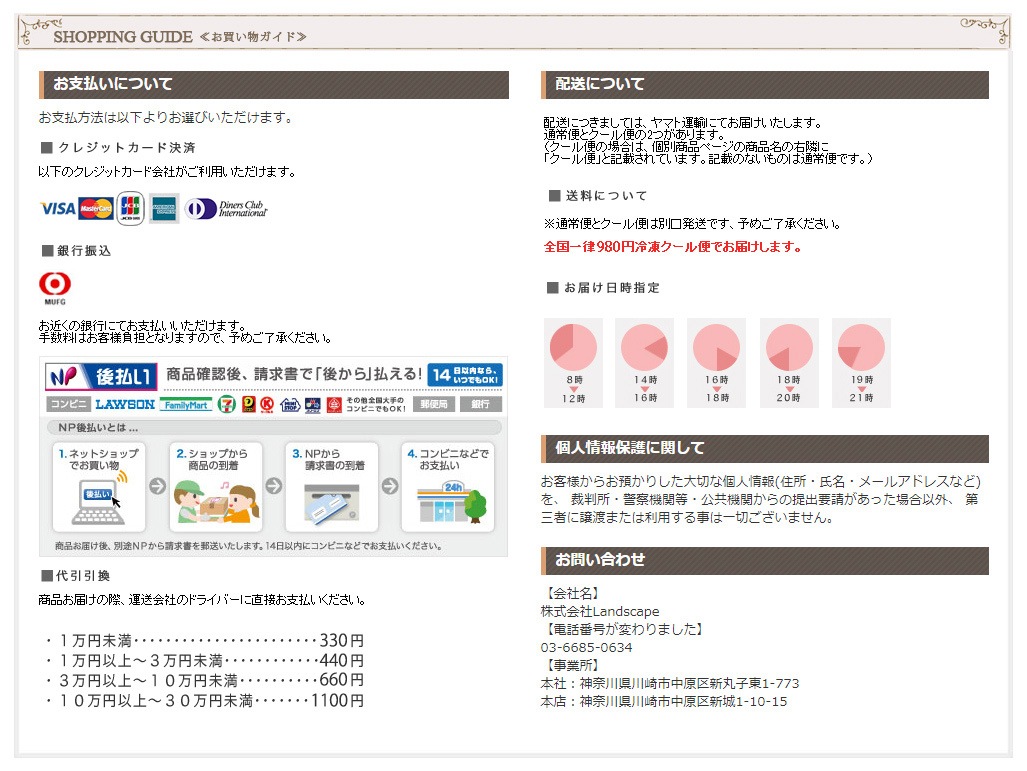Select the 8時-12時 delivery time clock
The width and height of the screenshot is (1027, 771).
click(x=573, y=362)
